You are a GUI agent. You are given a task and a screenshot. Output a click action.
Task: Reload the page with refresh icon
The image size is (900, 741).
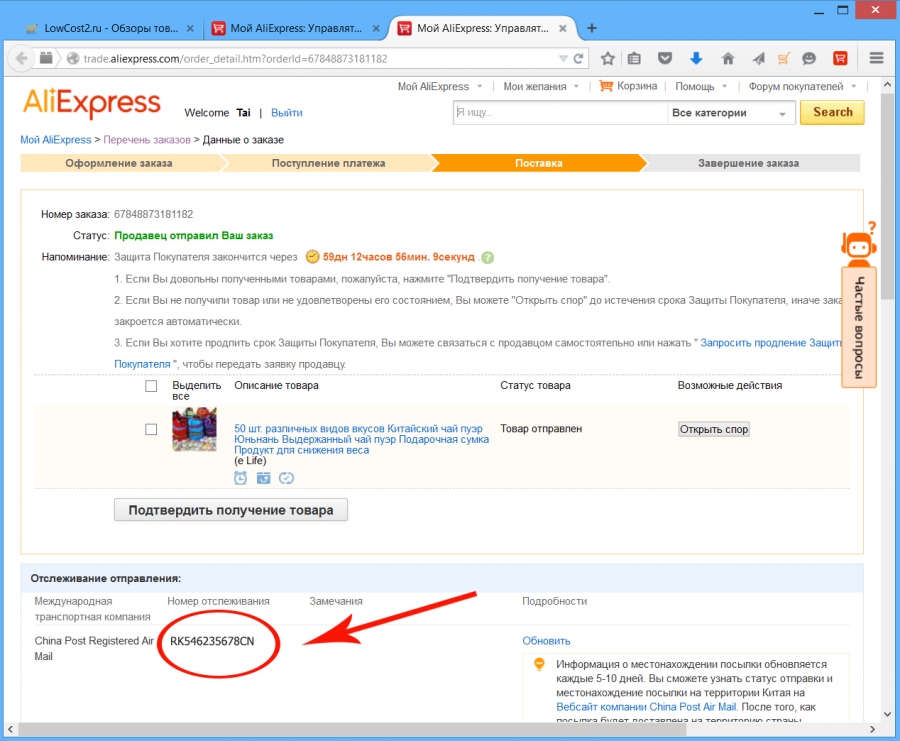pyautogui.click(x=579, y=59)
